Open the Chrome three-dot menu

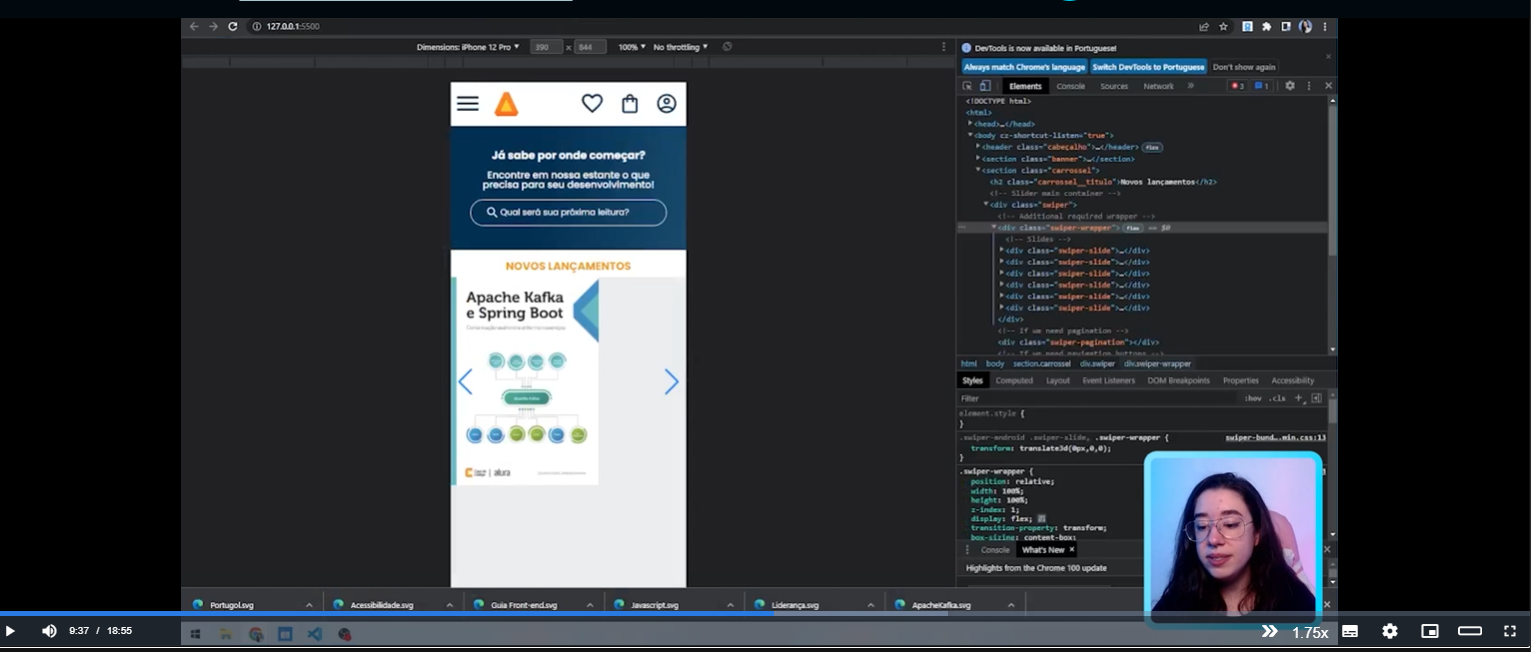(1325, 27)
